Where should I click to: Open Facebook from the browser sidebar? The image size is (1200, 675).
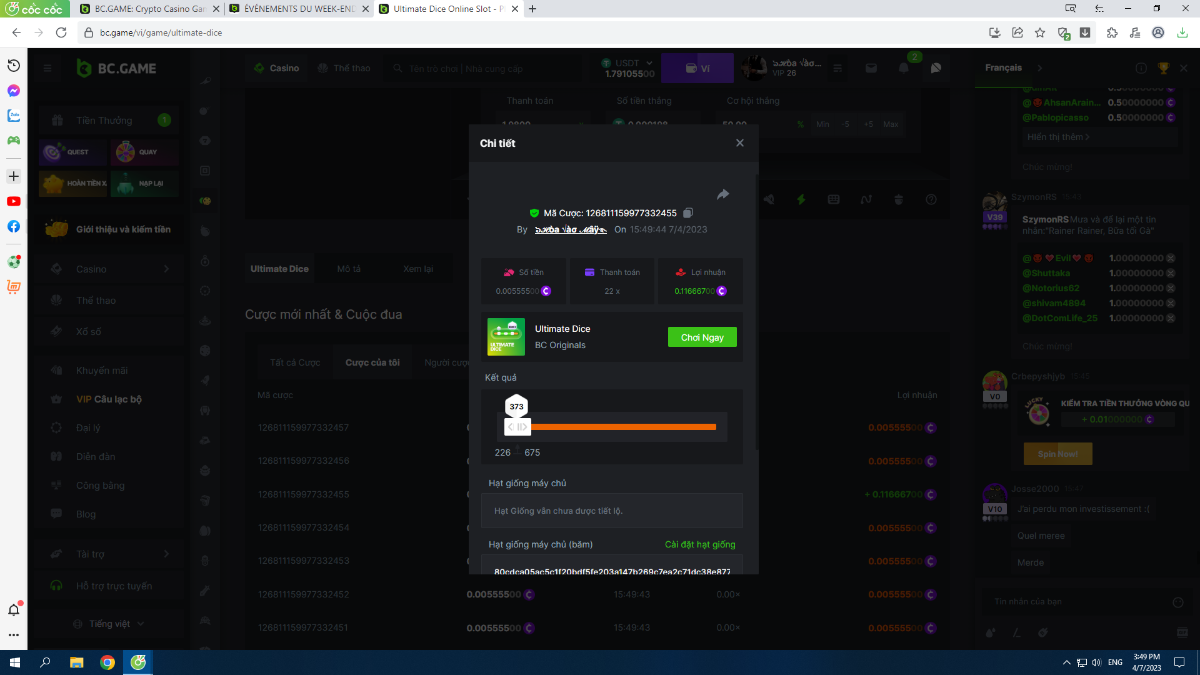click(14, 226)
